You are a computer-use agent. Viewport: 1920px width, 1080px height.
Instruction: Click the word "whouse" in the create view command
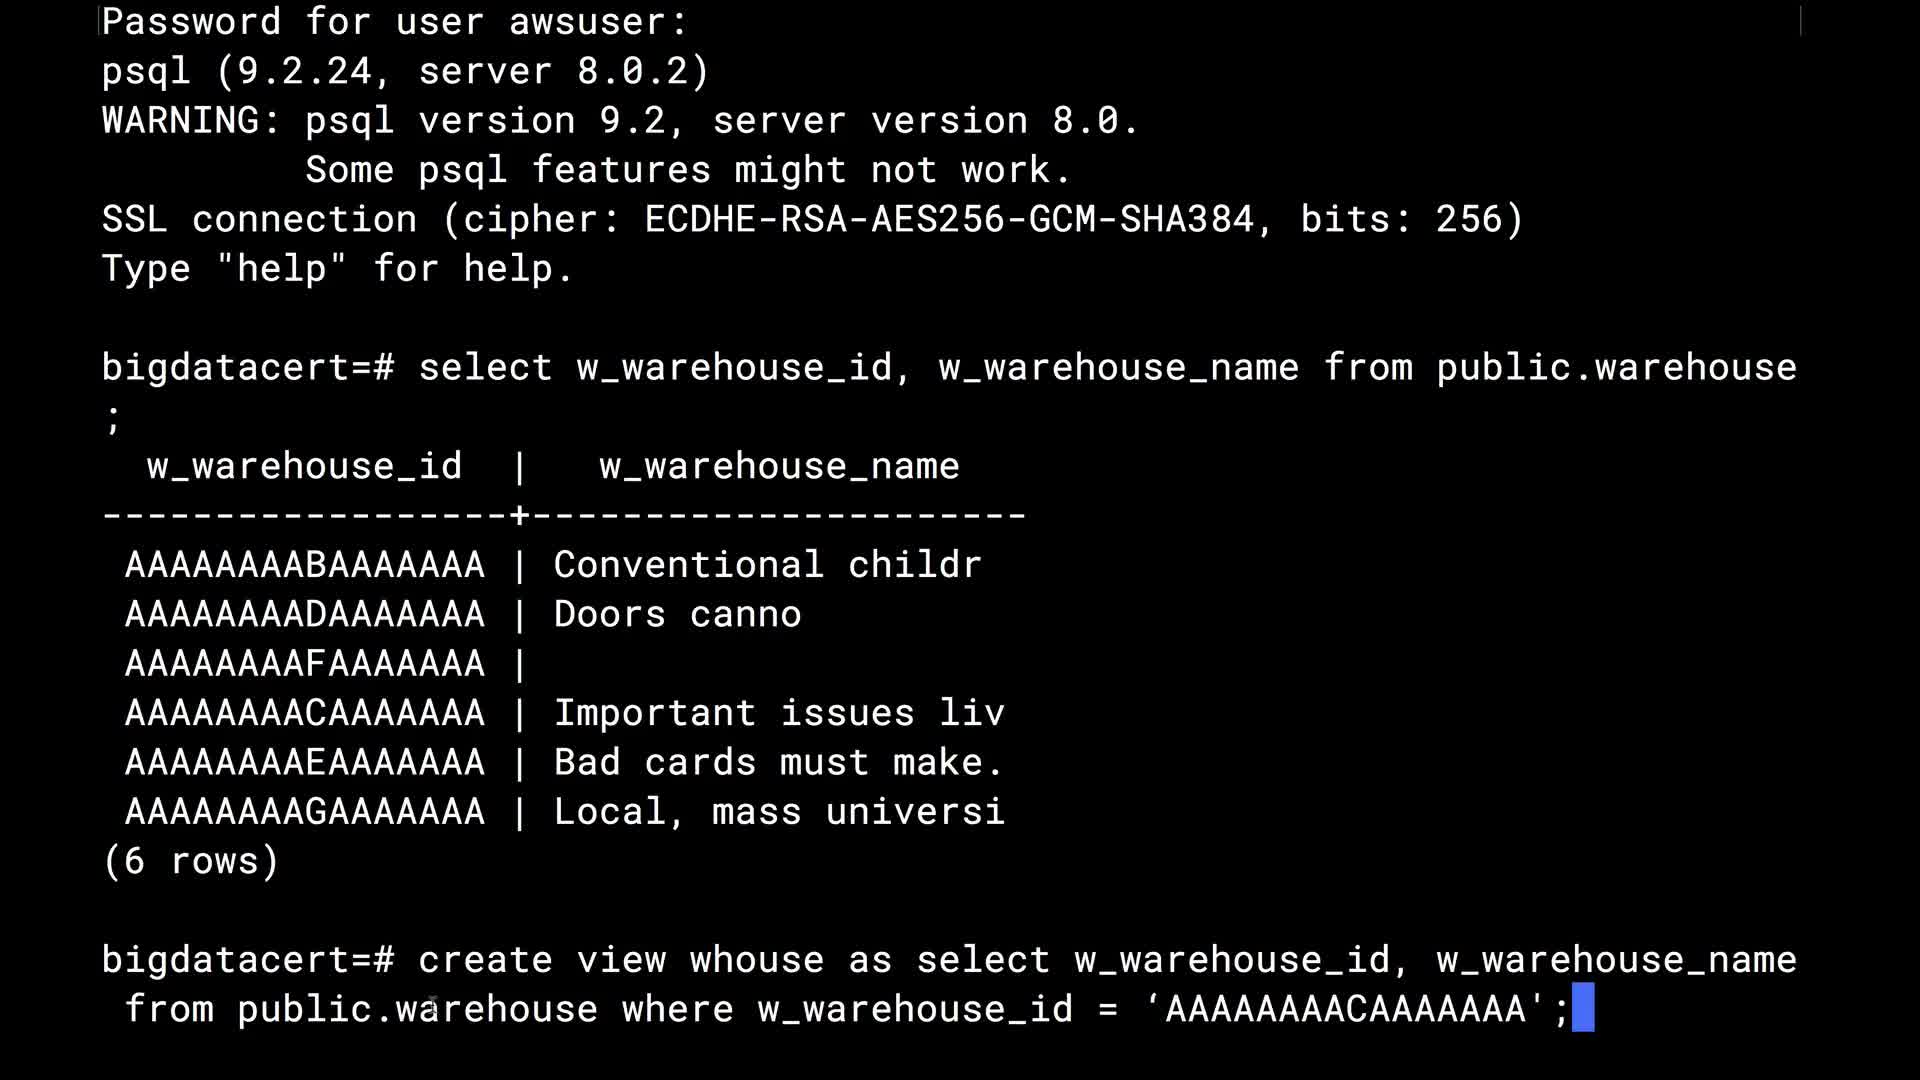[756, 960]
